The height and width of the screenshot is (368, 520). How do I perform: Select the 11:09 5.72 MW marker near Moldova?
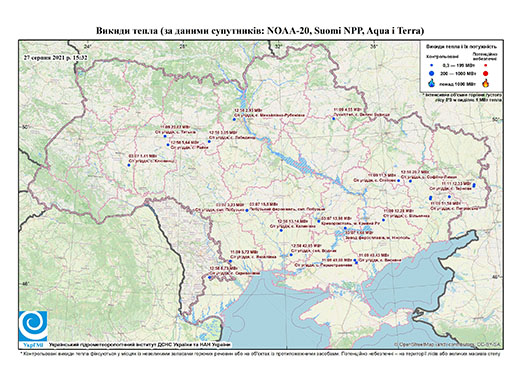pyautogui.click(x=230, y=261)
